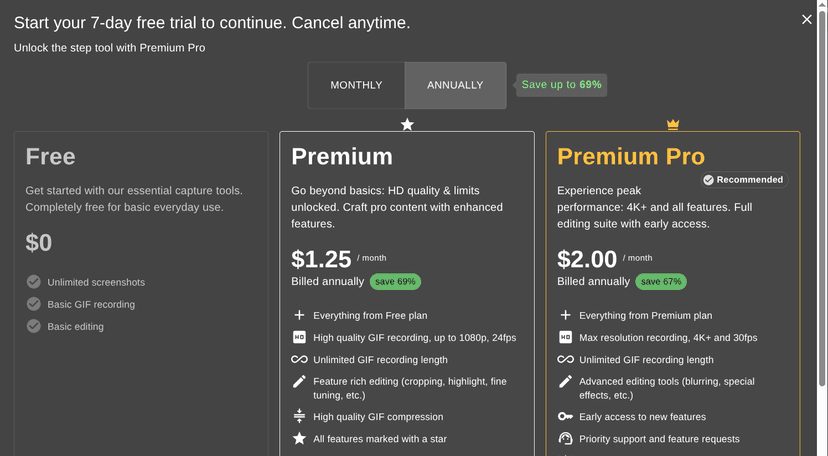Close the free trial pricing dialog
Image resolution: width=828 pixels, height=456 pixels.
click(x=807, y=20)
